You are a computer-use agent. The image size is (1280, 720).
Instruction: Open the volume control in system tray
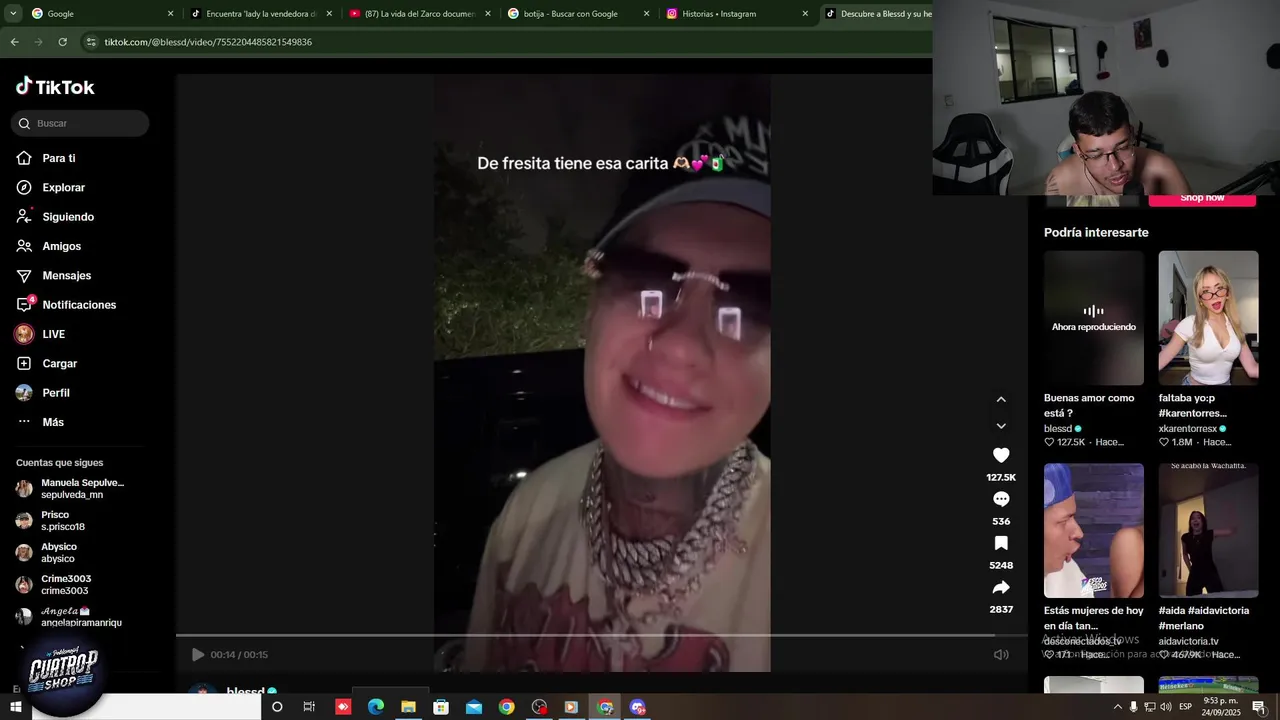[x=1165, y=707]
